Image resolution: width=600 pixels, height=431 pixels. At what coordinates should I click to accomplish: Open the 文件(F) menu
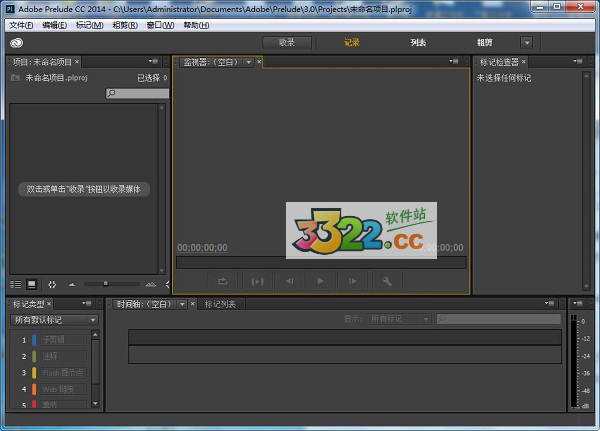21,25
